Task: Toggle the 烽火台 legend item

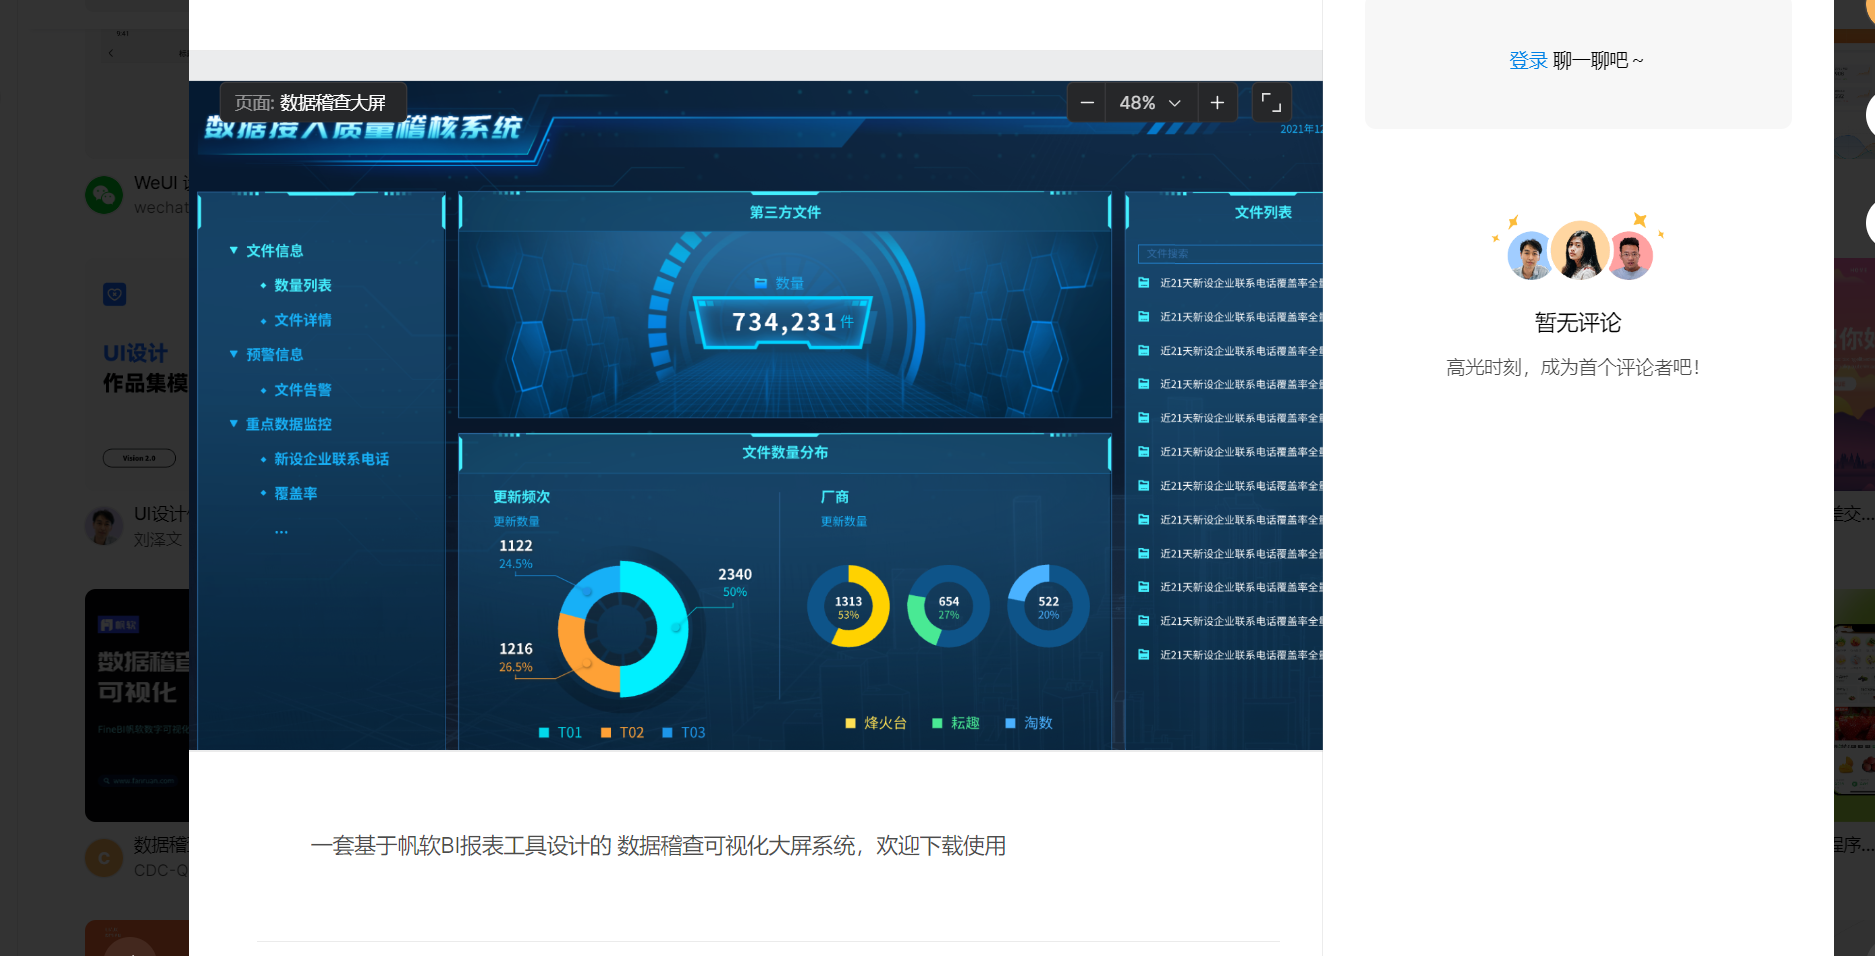Action: [x=876, y=723]
